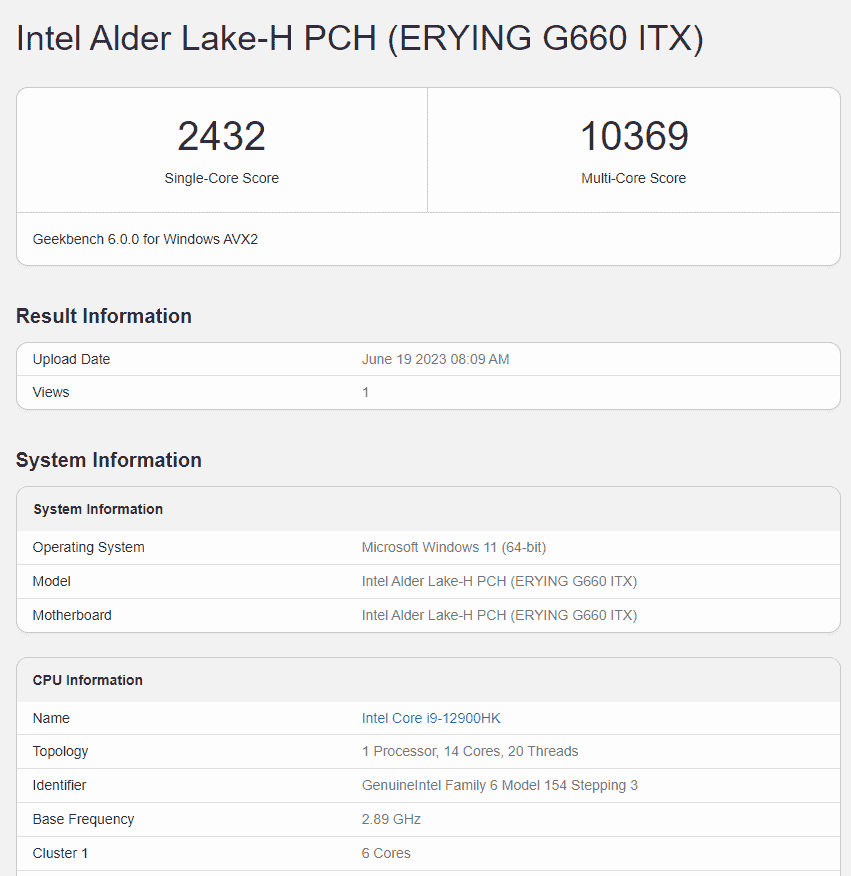Click the Views row label
851x876 pixels.
[51, 392]
